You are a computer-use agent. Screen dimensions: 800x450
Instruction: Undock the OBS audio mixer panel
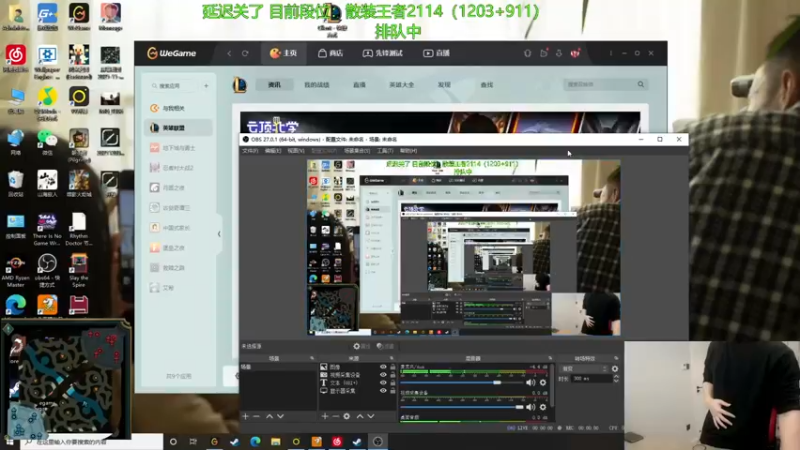[x=550, y=358]
